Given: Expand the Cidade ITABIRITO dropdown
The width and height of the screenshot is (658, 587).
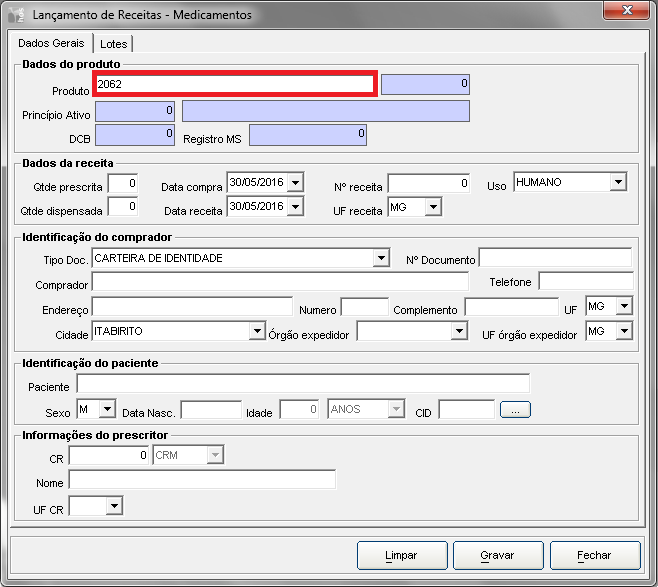Looking at the screenshot, I should coord(256,331).
